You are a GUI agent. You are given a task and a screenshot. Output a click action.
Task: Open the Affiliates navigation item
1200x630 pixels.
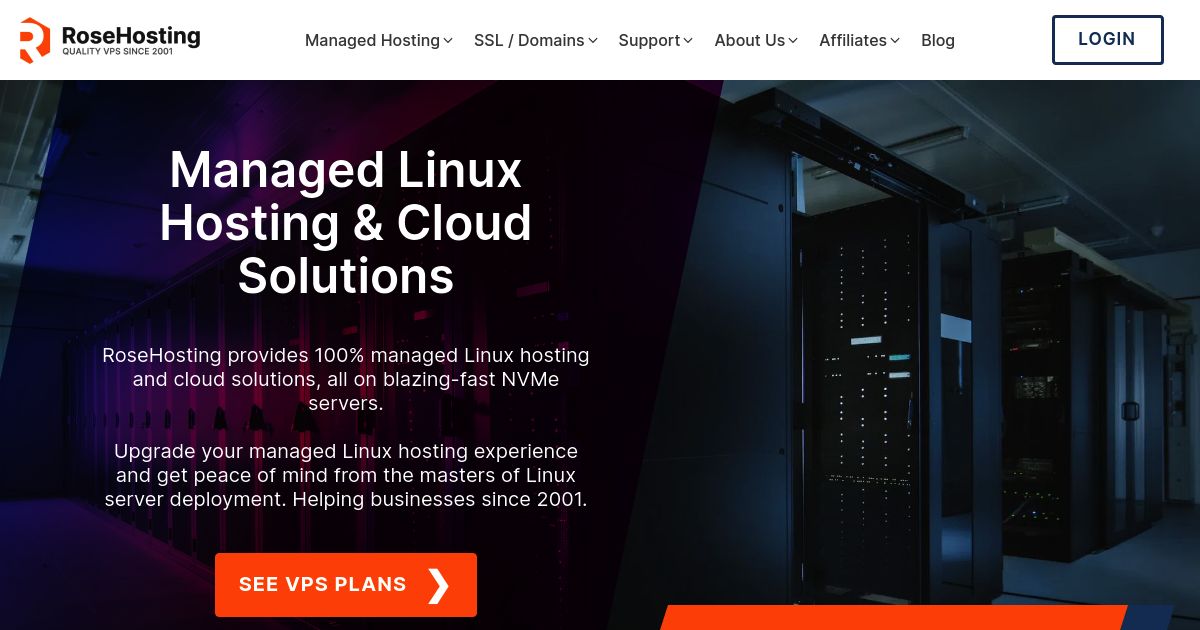pos(852,41)
